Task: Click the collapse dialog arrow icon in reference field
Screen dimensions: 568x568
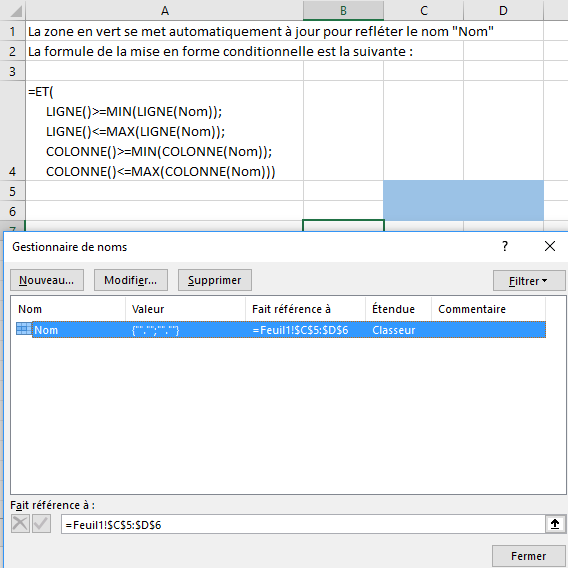Action: [555, 524]
